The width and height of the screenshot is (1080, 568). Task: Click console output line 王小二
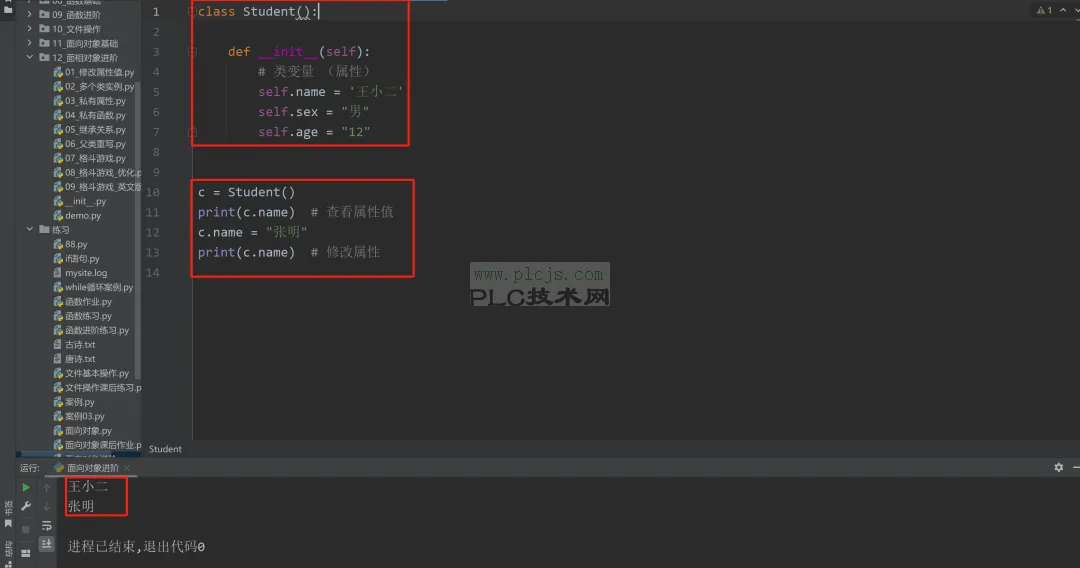[x=87, y=487]
